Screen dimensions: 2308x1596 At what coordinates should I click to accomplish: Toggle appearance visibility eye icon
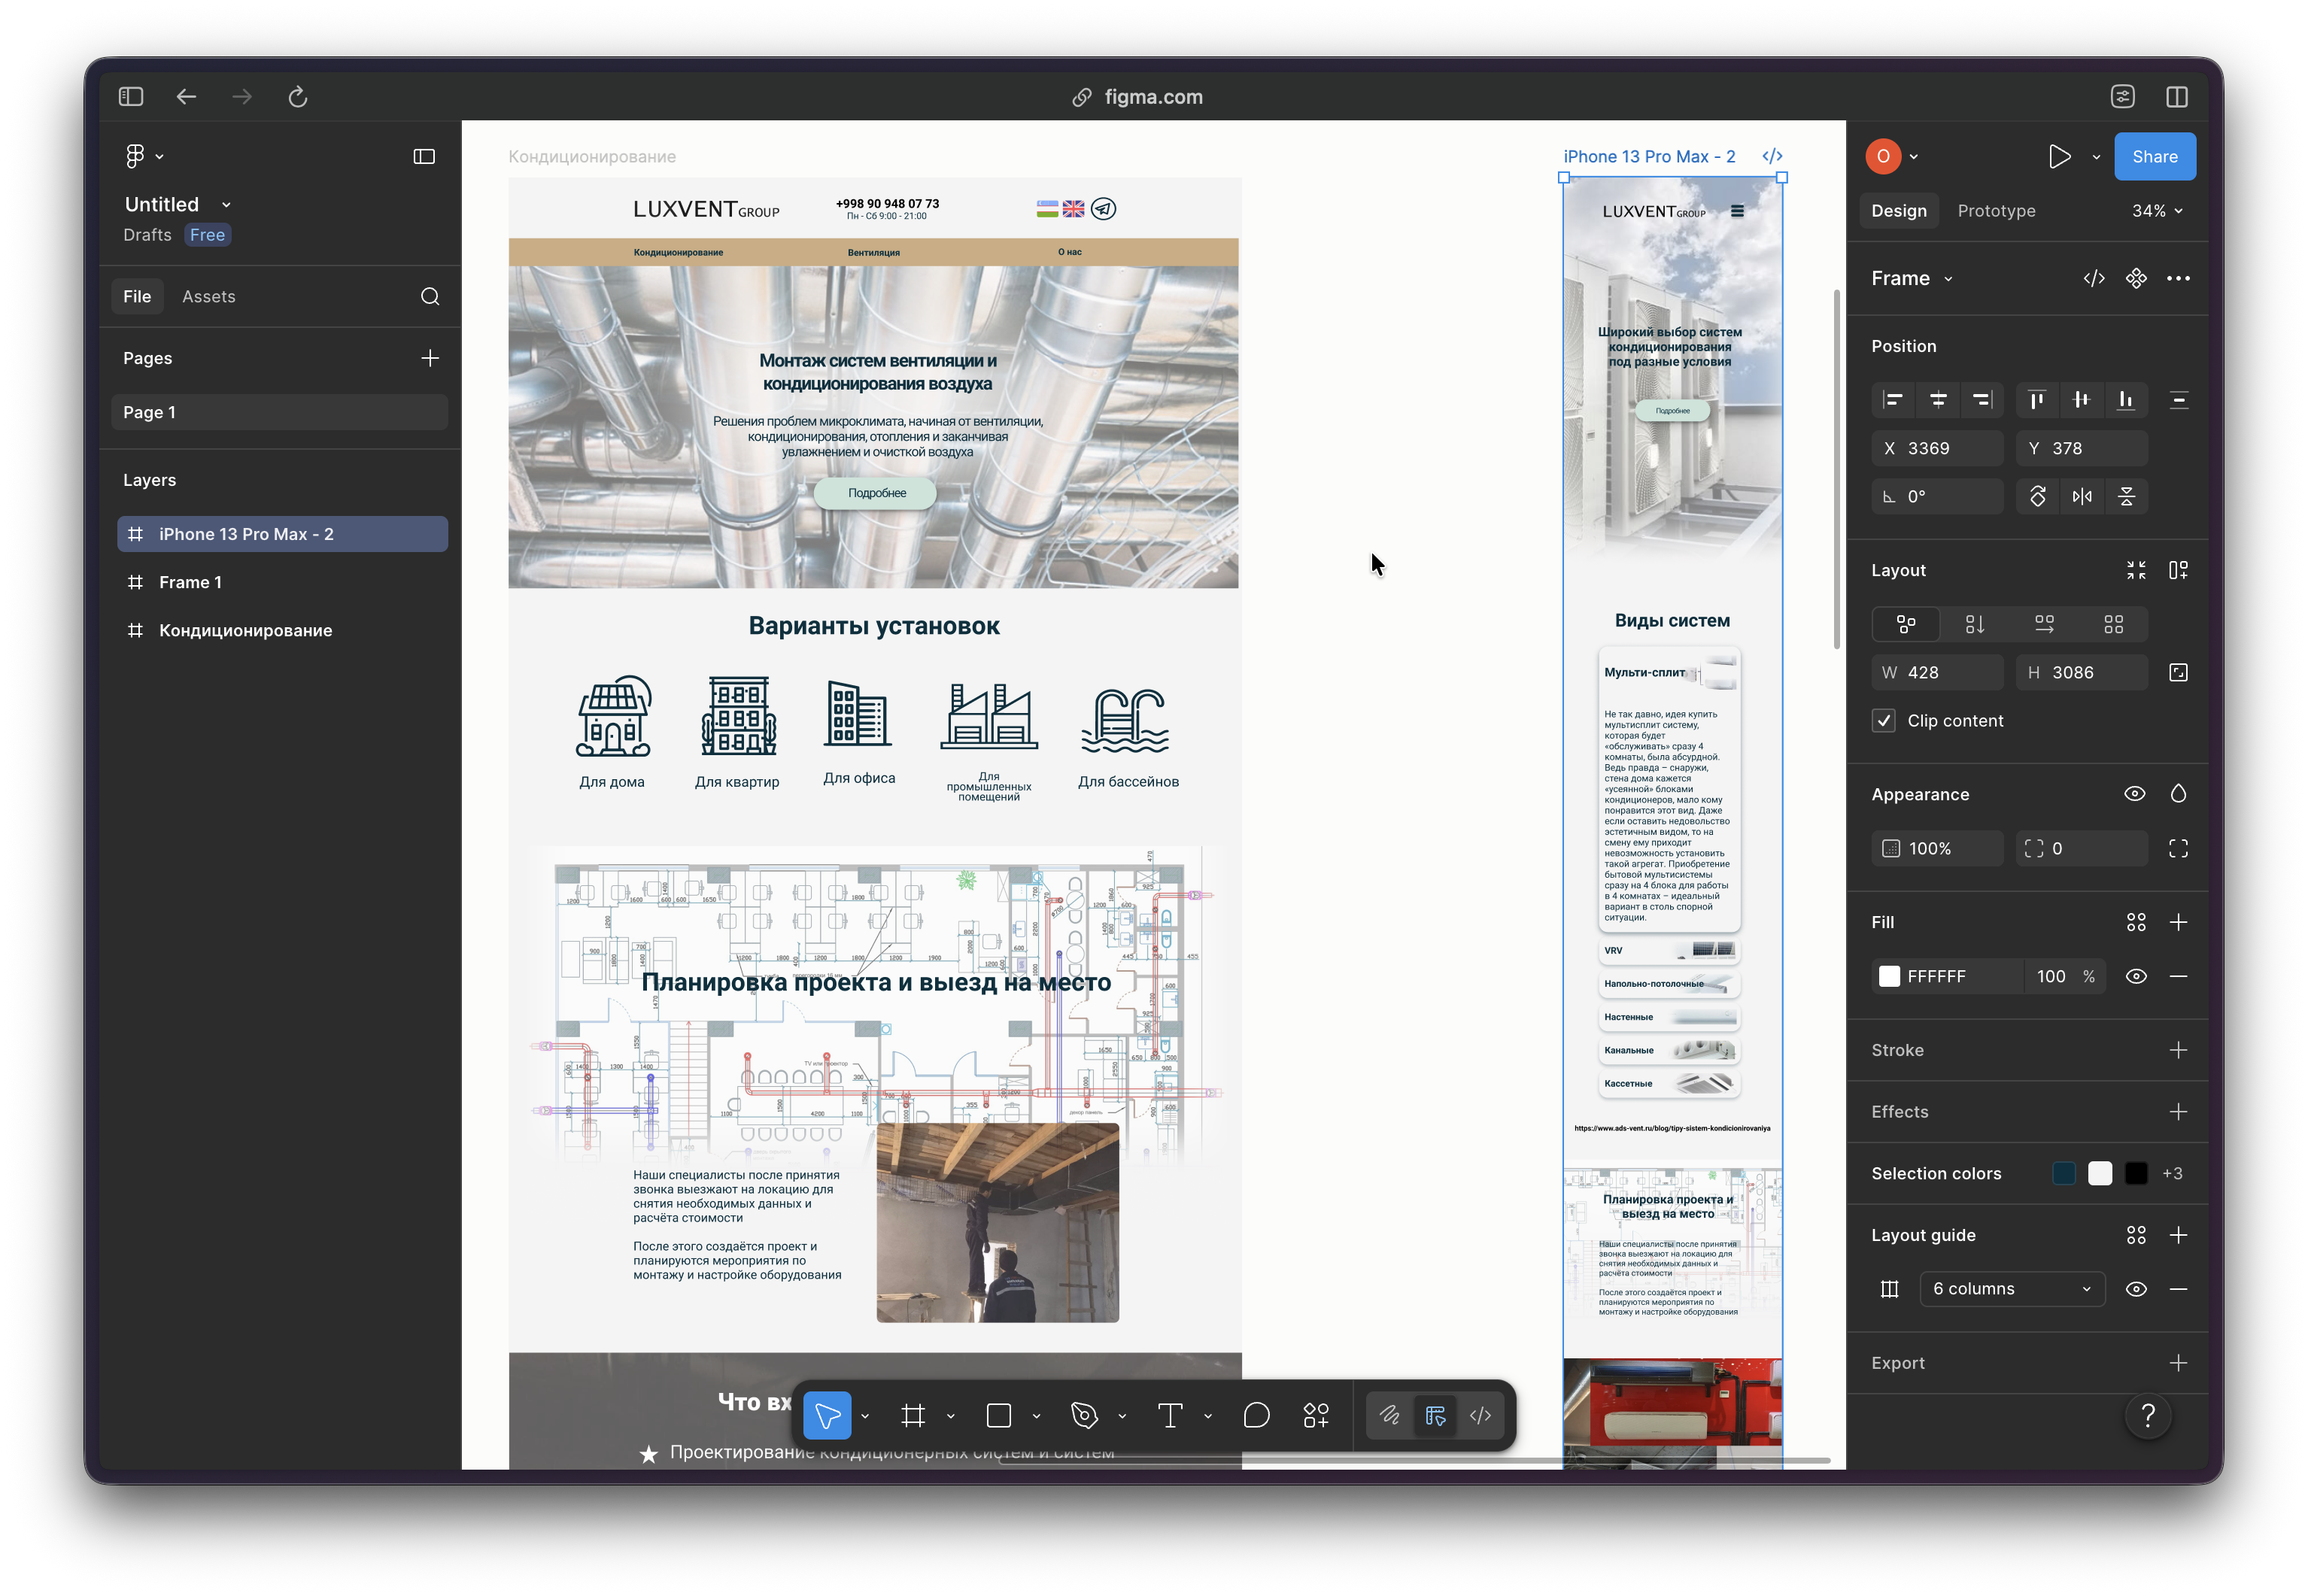click(2134, 794)
